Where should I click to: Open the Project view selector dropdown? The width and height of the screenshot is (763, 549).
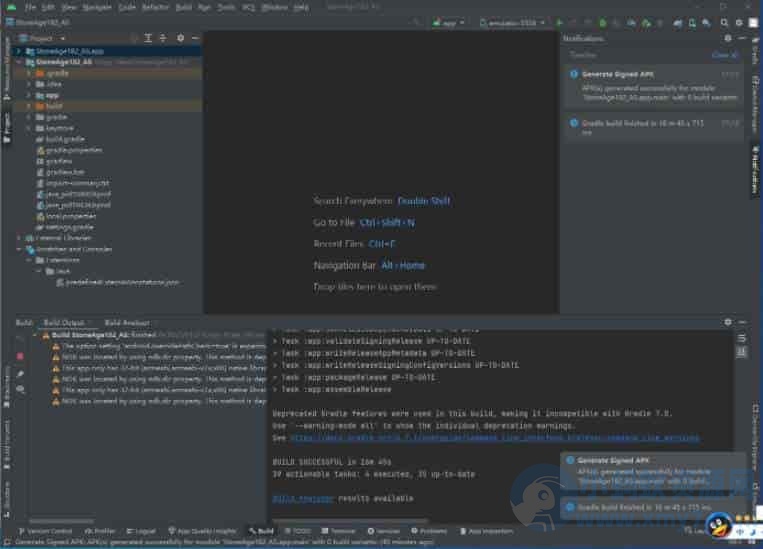coord(42,38)
